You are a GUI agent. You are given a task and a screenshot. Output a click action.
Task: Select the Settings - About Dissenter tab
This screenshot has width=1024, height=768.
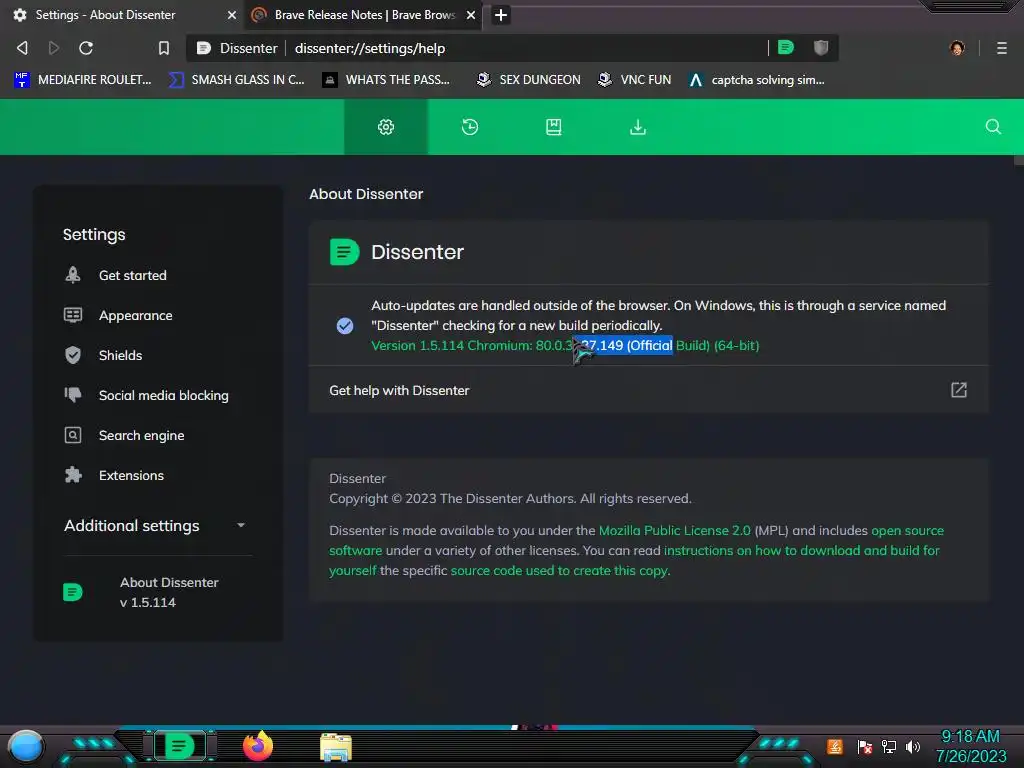tap(122, 15)
